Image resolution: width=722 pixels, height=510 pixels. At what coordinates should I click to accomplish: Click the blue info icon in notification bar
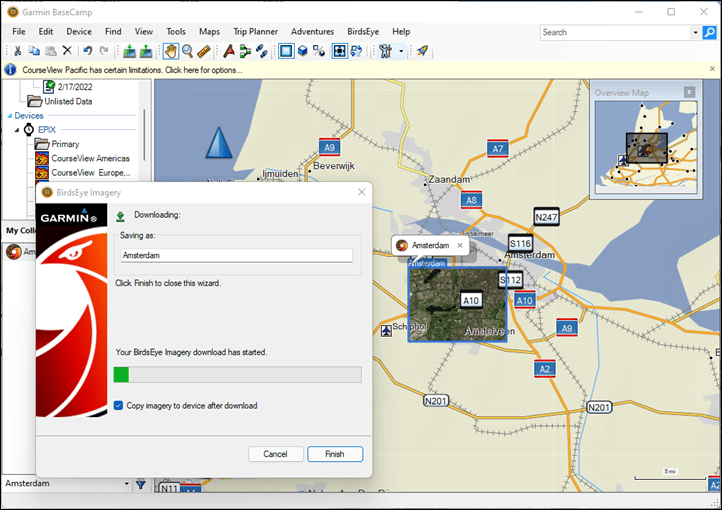[10, 70]
